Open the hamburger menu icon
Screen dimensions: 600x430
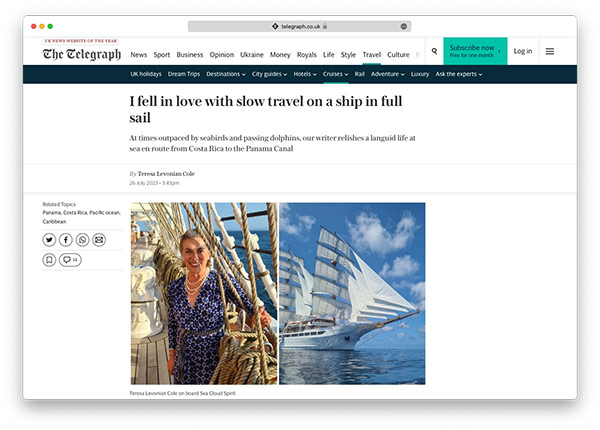click(550, 51)
